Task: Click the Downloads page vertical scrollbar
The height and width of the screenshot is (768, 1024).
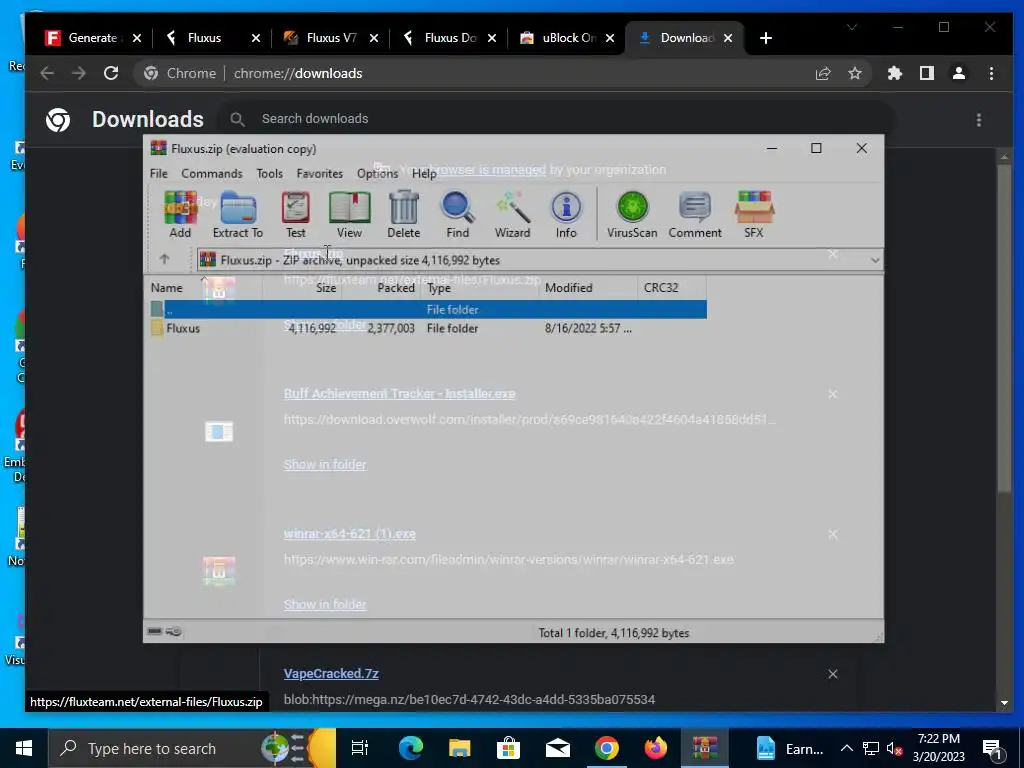Action: click(1004, 327)
